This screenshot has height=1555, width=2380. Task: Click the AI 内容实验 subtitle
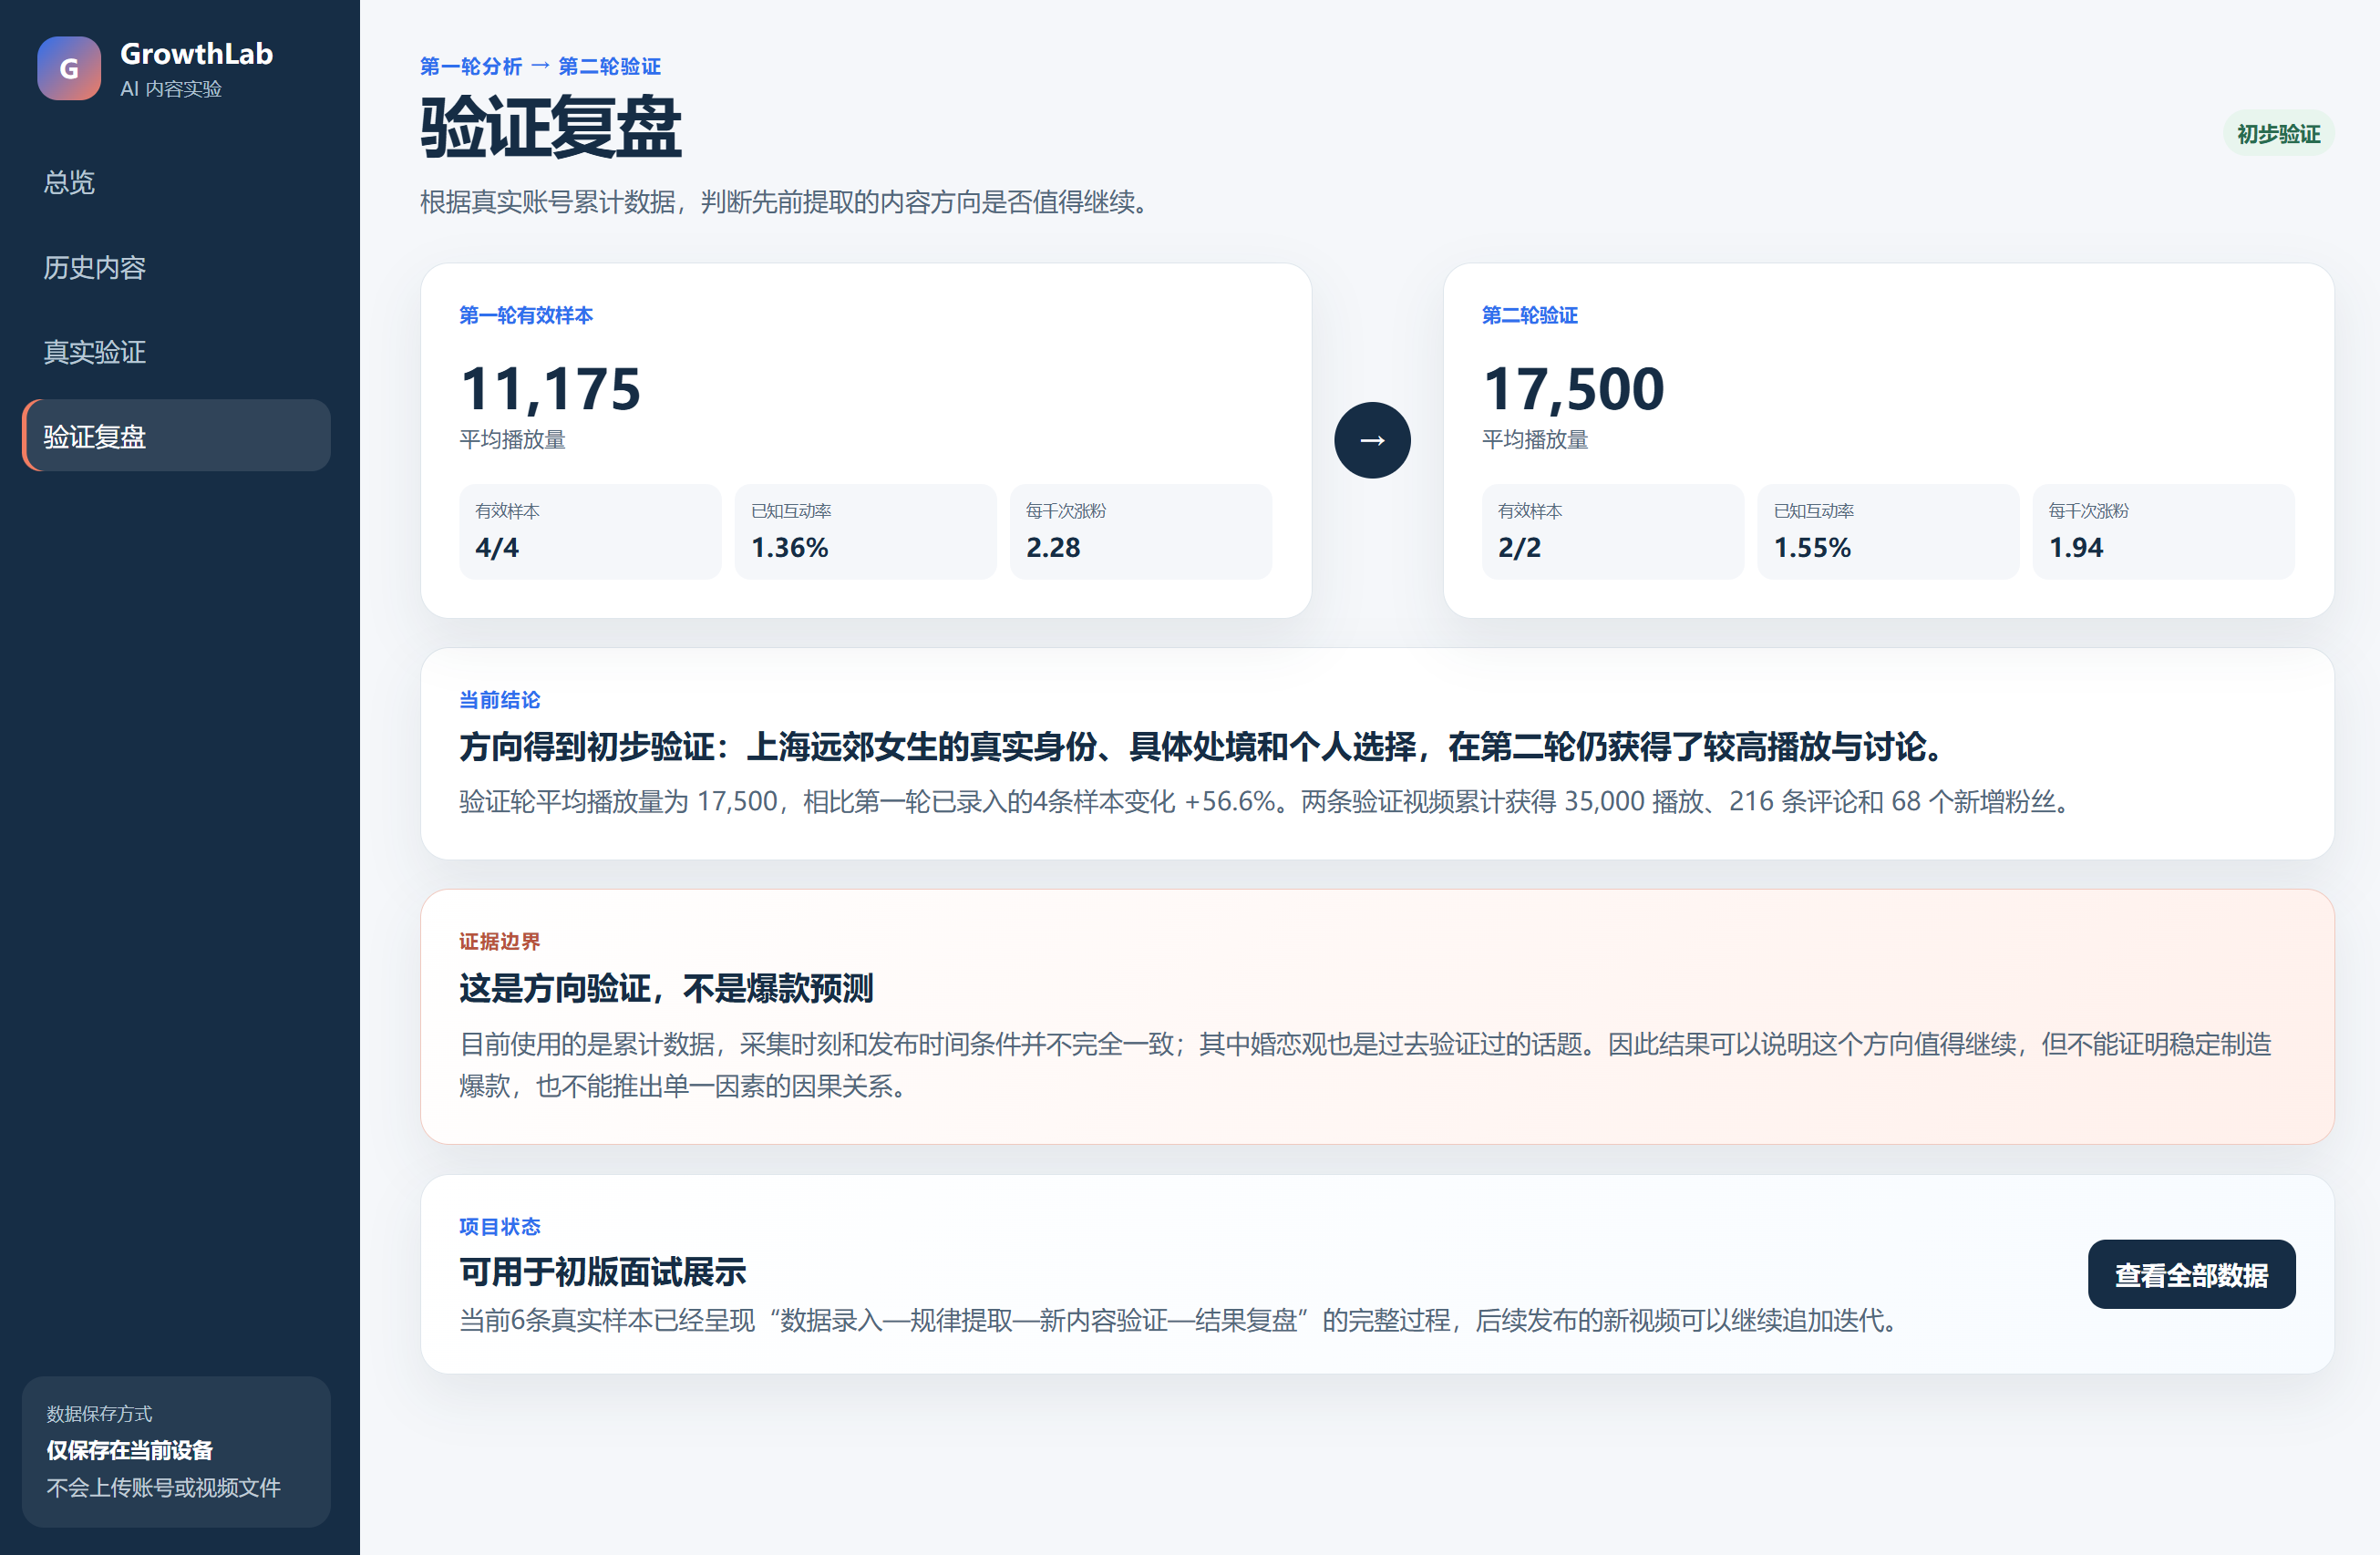(171, 89)
